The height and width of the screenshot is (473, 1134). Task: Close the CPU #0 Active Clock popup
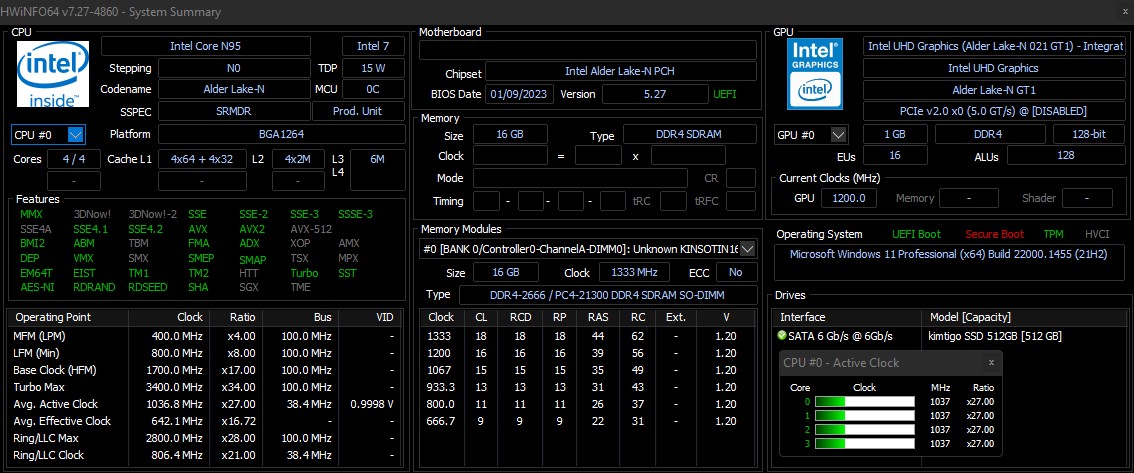[992, 362]
